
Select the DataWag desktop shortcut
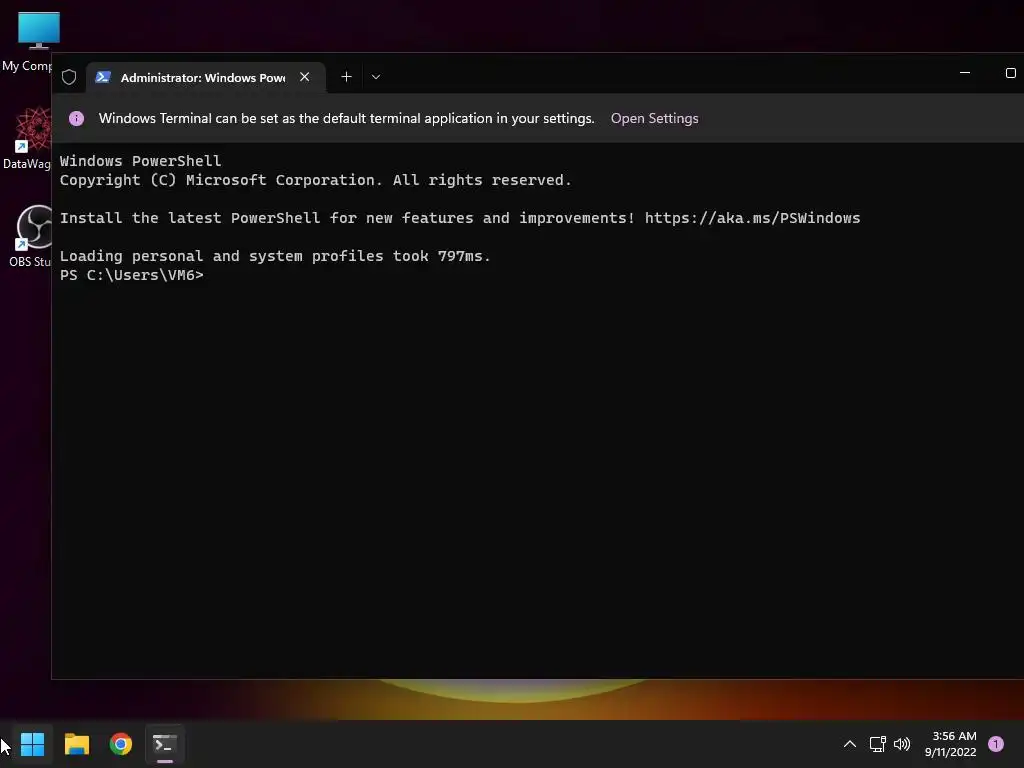coord(27,138)
